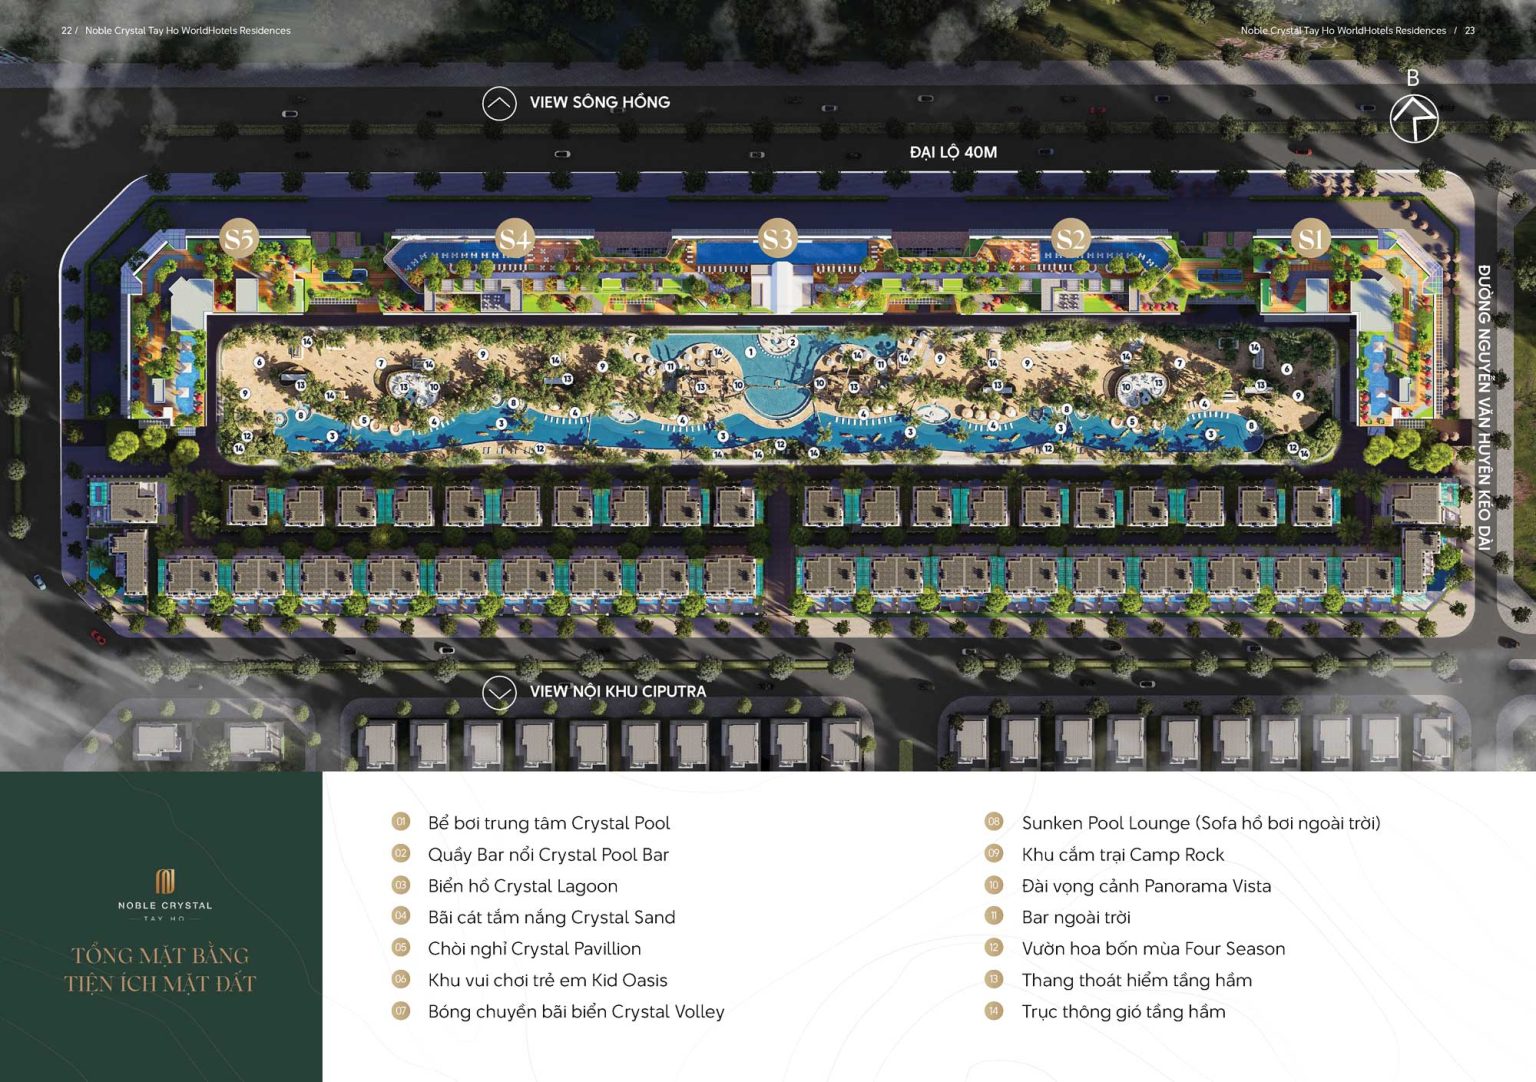Click the View Nội Khu Ciputra down-arrow icon
Viewport: 1536px width, 1082px height.
click(499, 692)
